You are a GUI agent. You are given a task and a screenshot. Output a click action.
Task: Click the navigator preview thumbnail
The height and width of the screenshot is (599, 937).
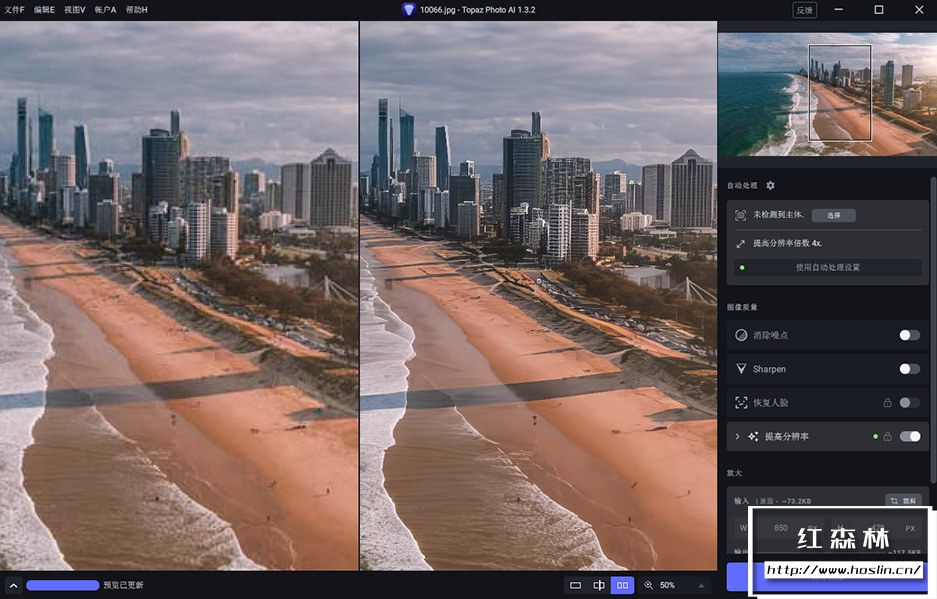(x=827, y=95)
